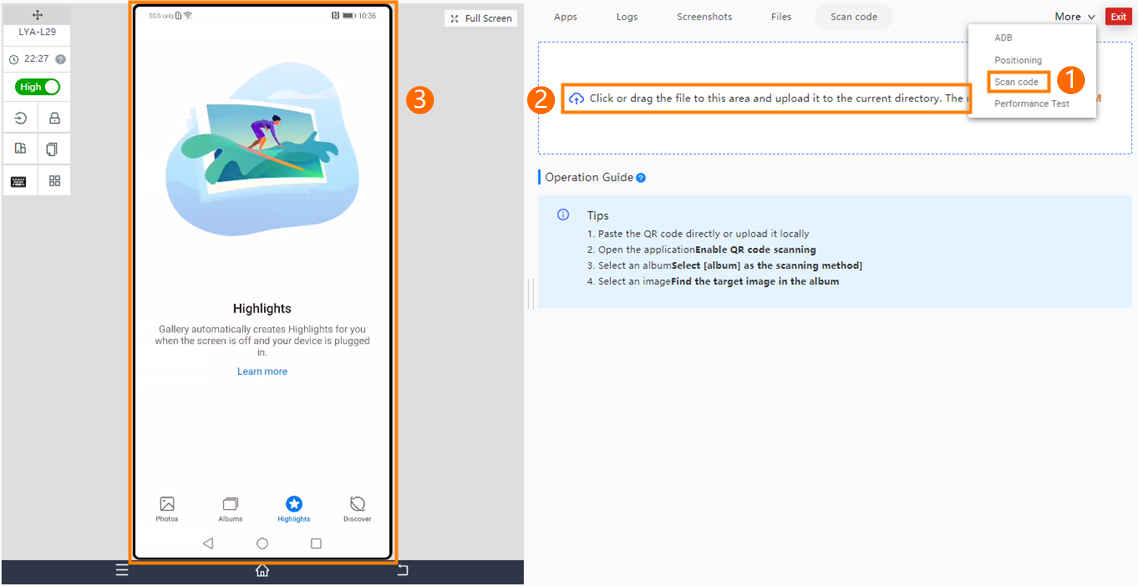Tap the phone's circle home button
The image size is (1138, 586).
pos(263,543)
